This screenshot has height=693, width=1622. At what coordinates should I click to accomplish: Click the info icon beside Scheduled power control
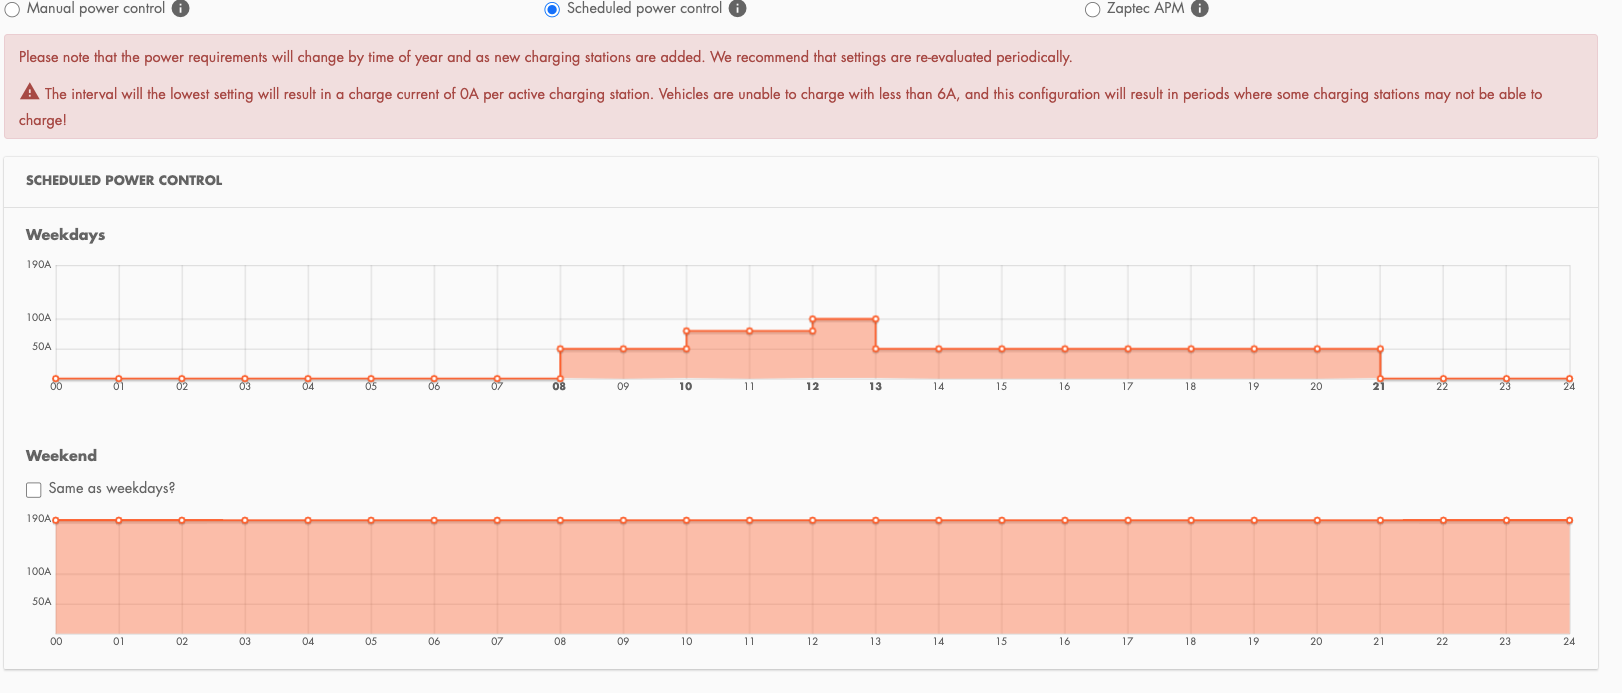737,9
